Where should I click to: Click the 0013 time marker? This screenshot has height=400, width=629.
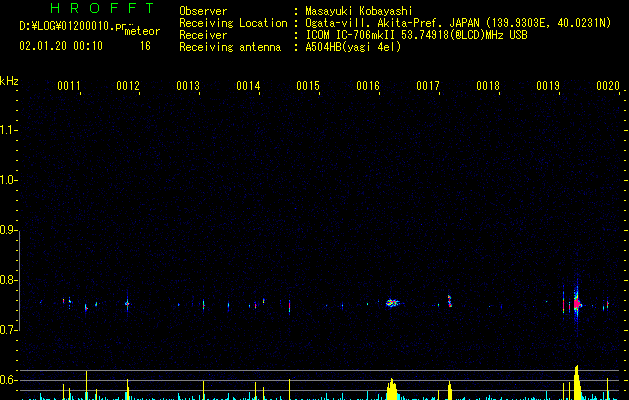tap(188, 85)
